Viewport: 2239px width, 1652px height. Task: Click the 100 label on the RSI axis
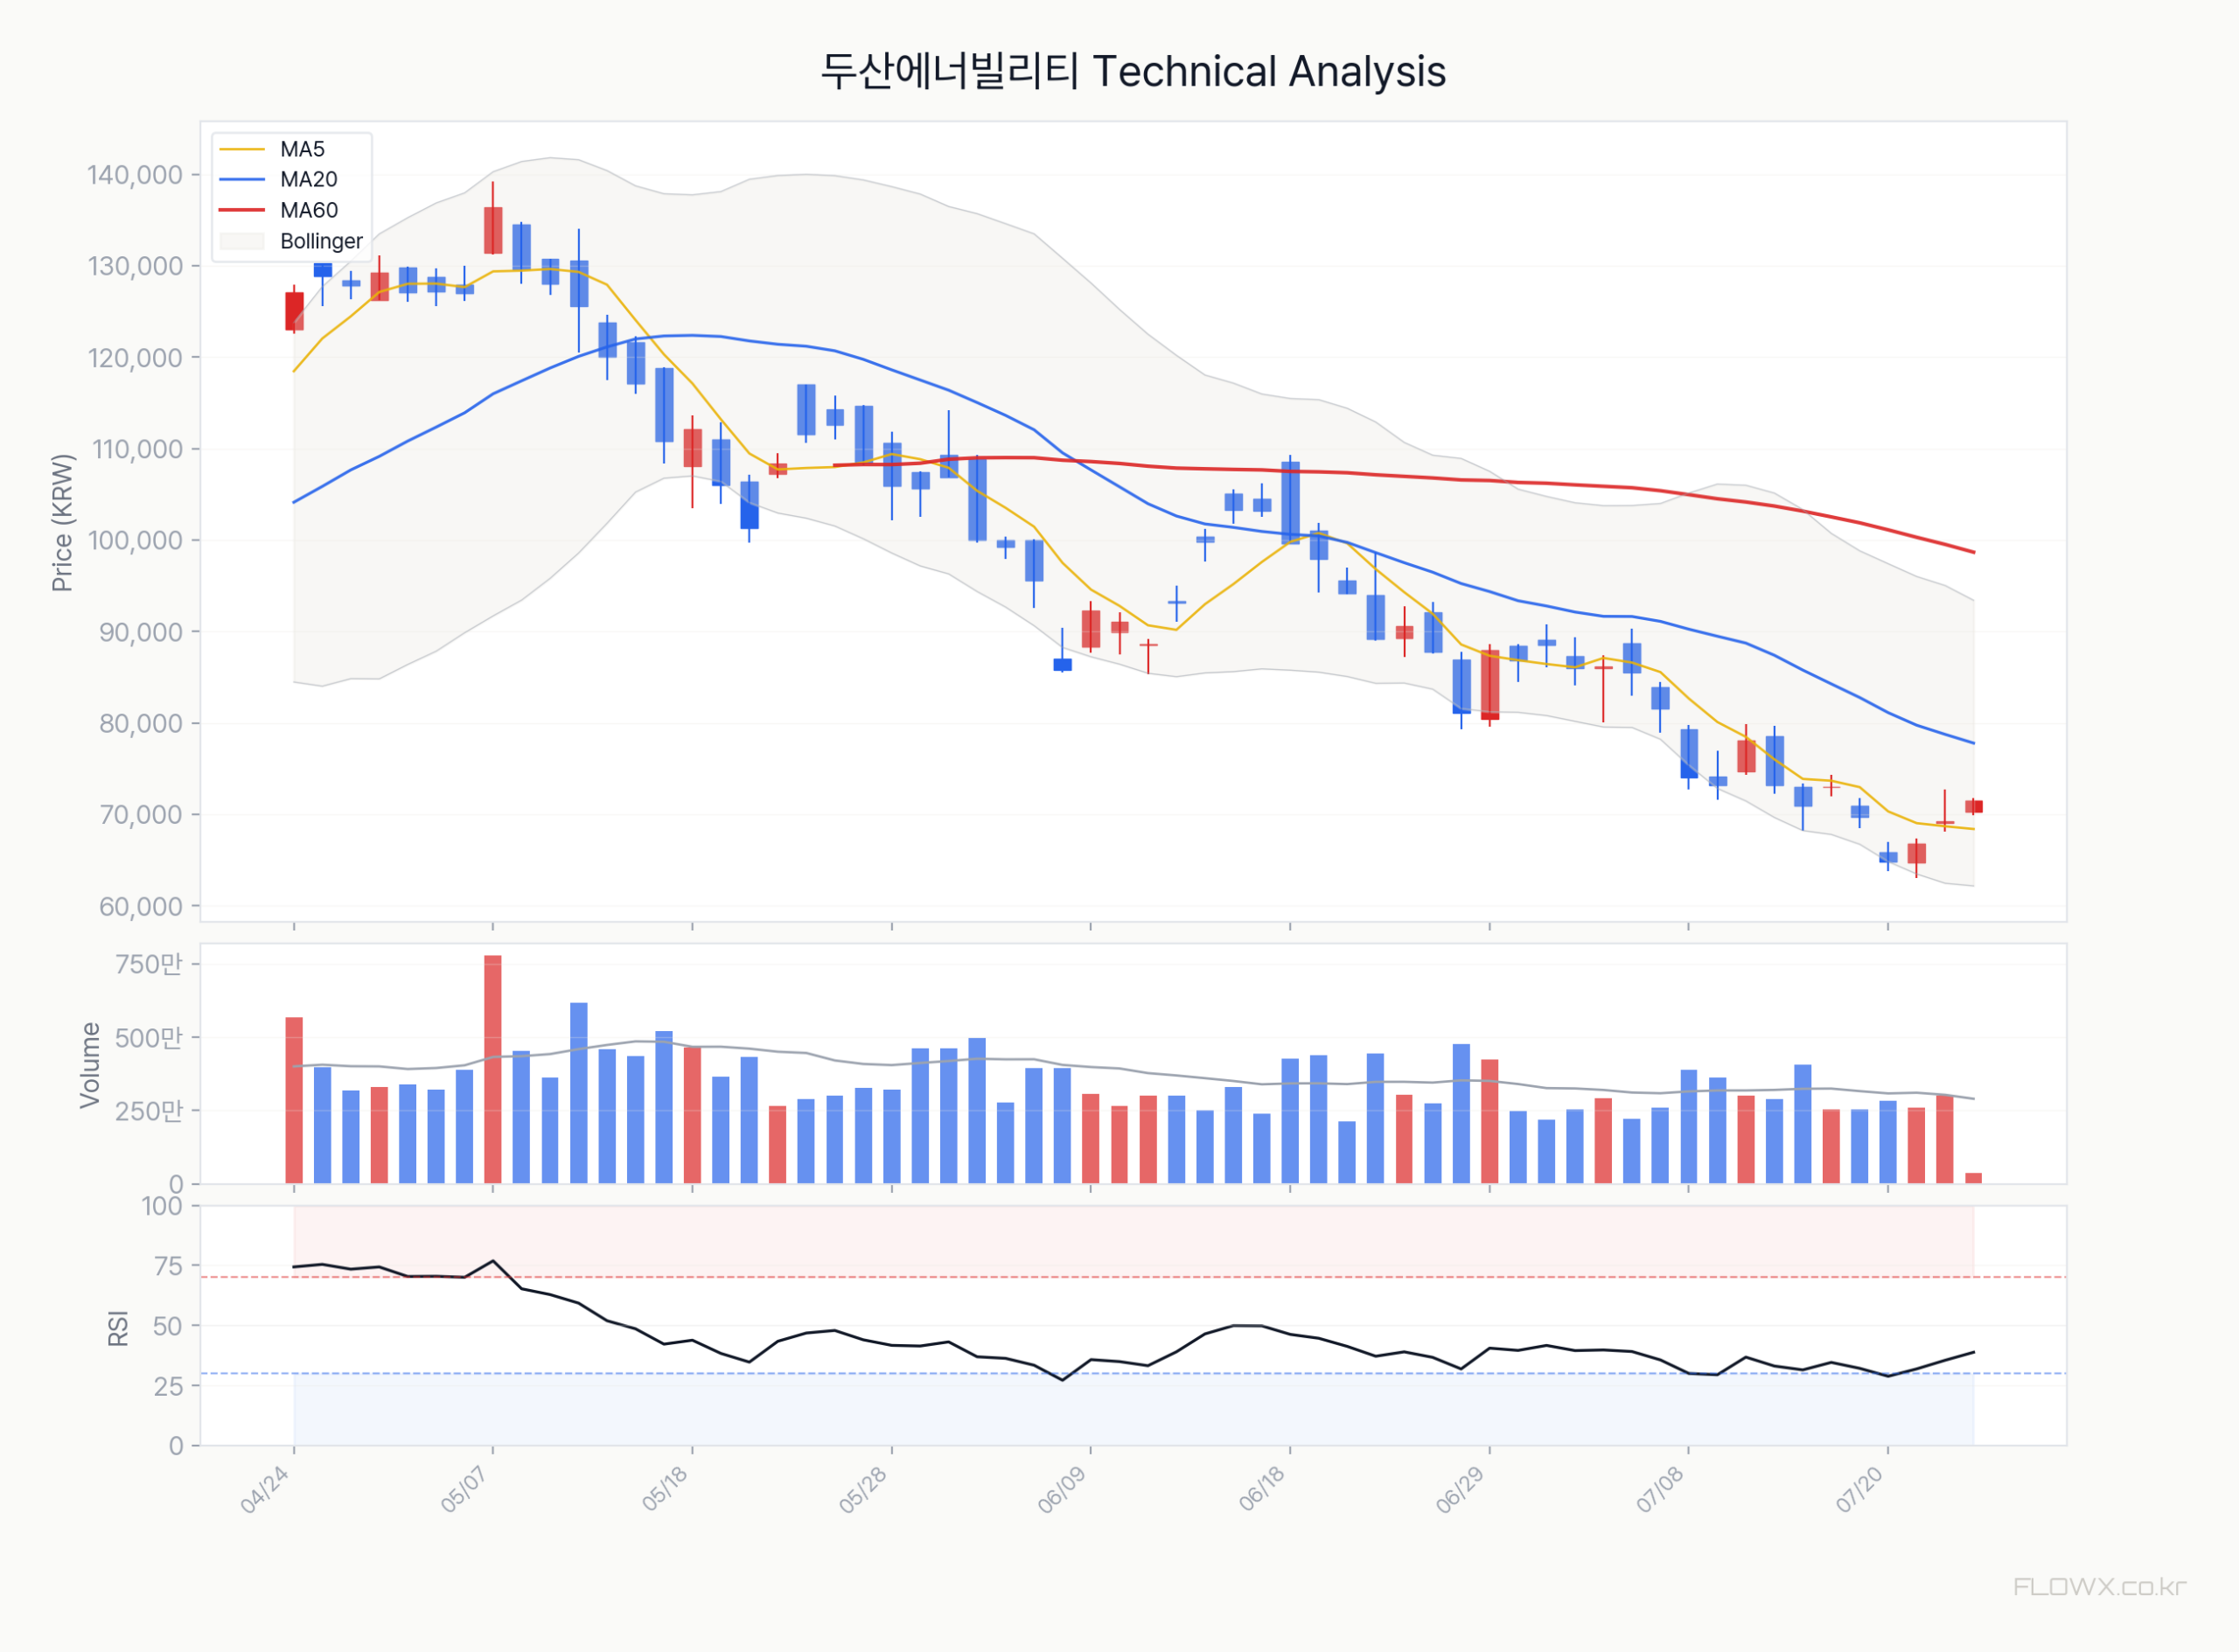(x=162, y=1206)
